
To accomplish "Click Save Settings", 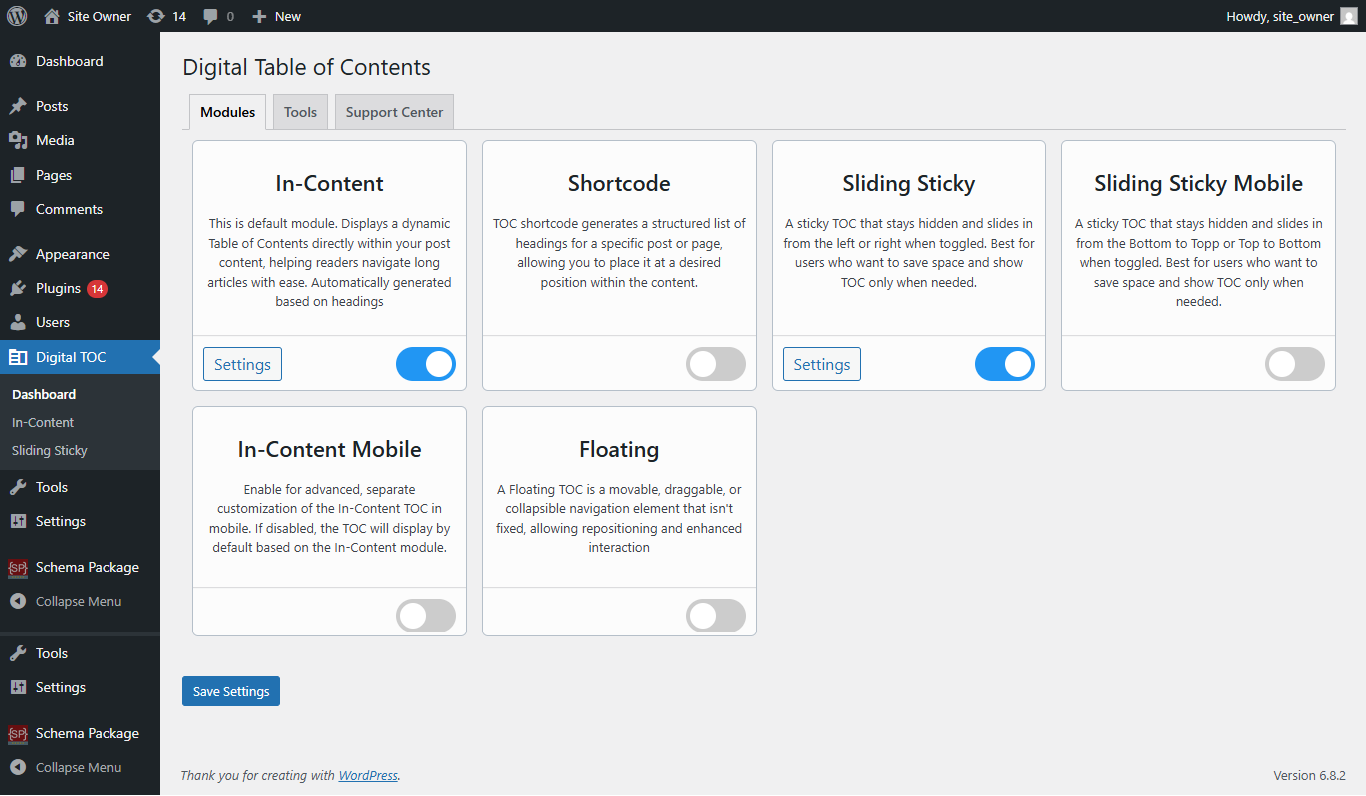I will pyautogui.click(x=230, y=690).
